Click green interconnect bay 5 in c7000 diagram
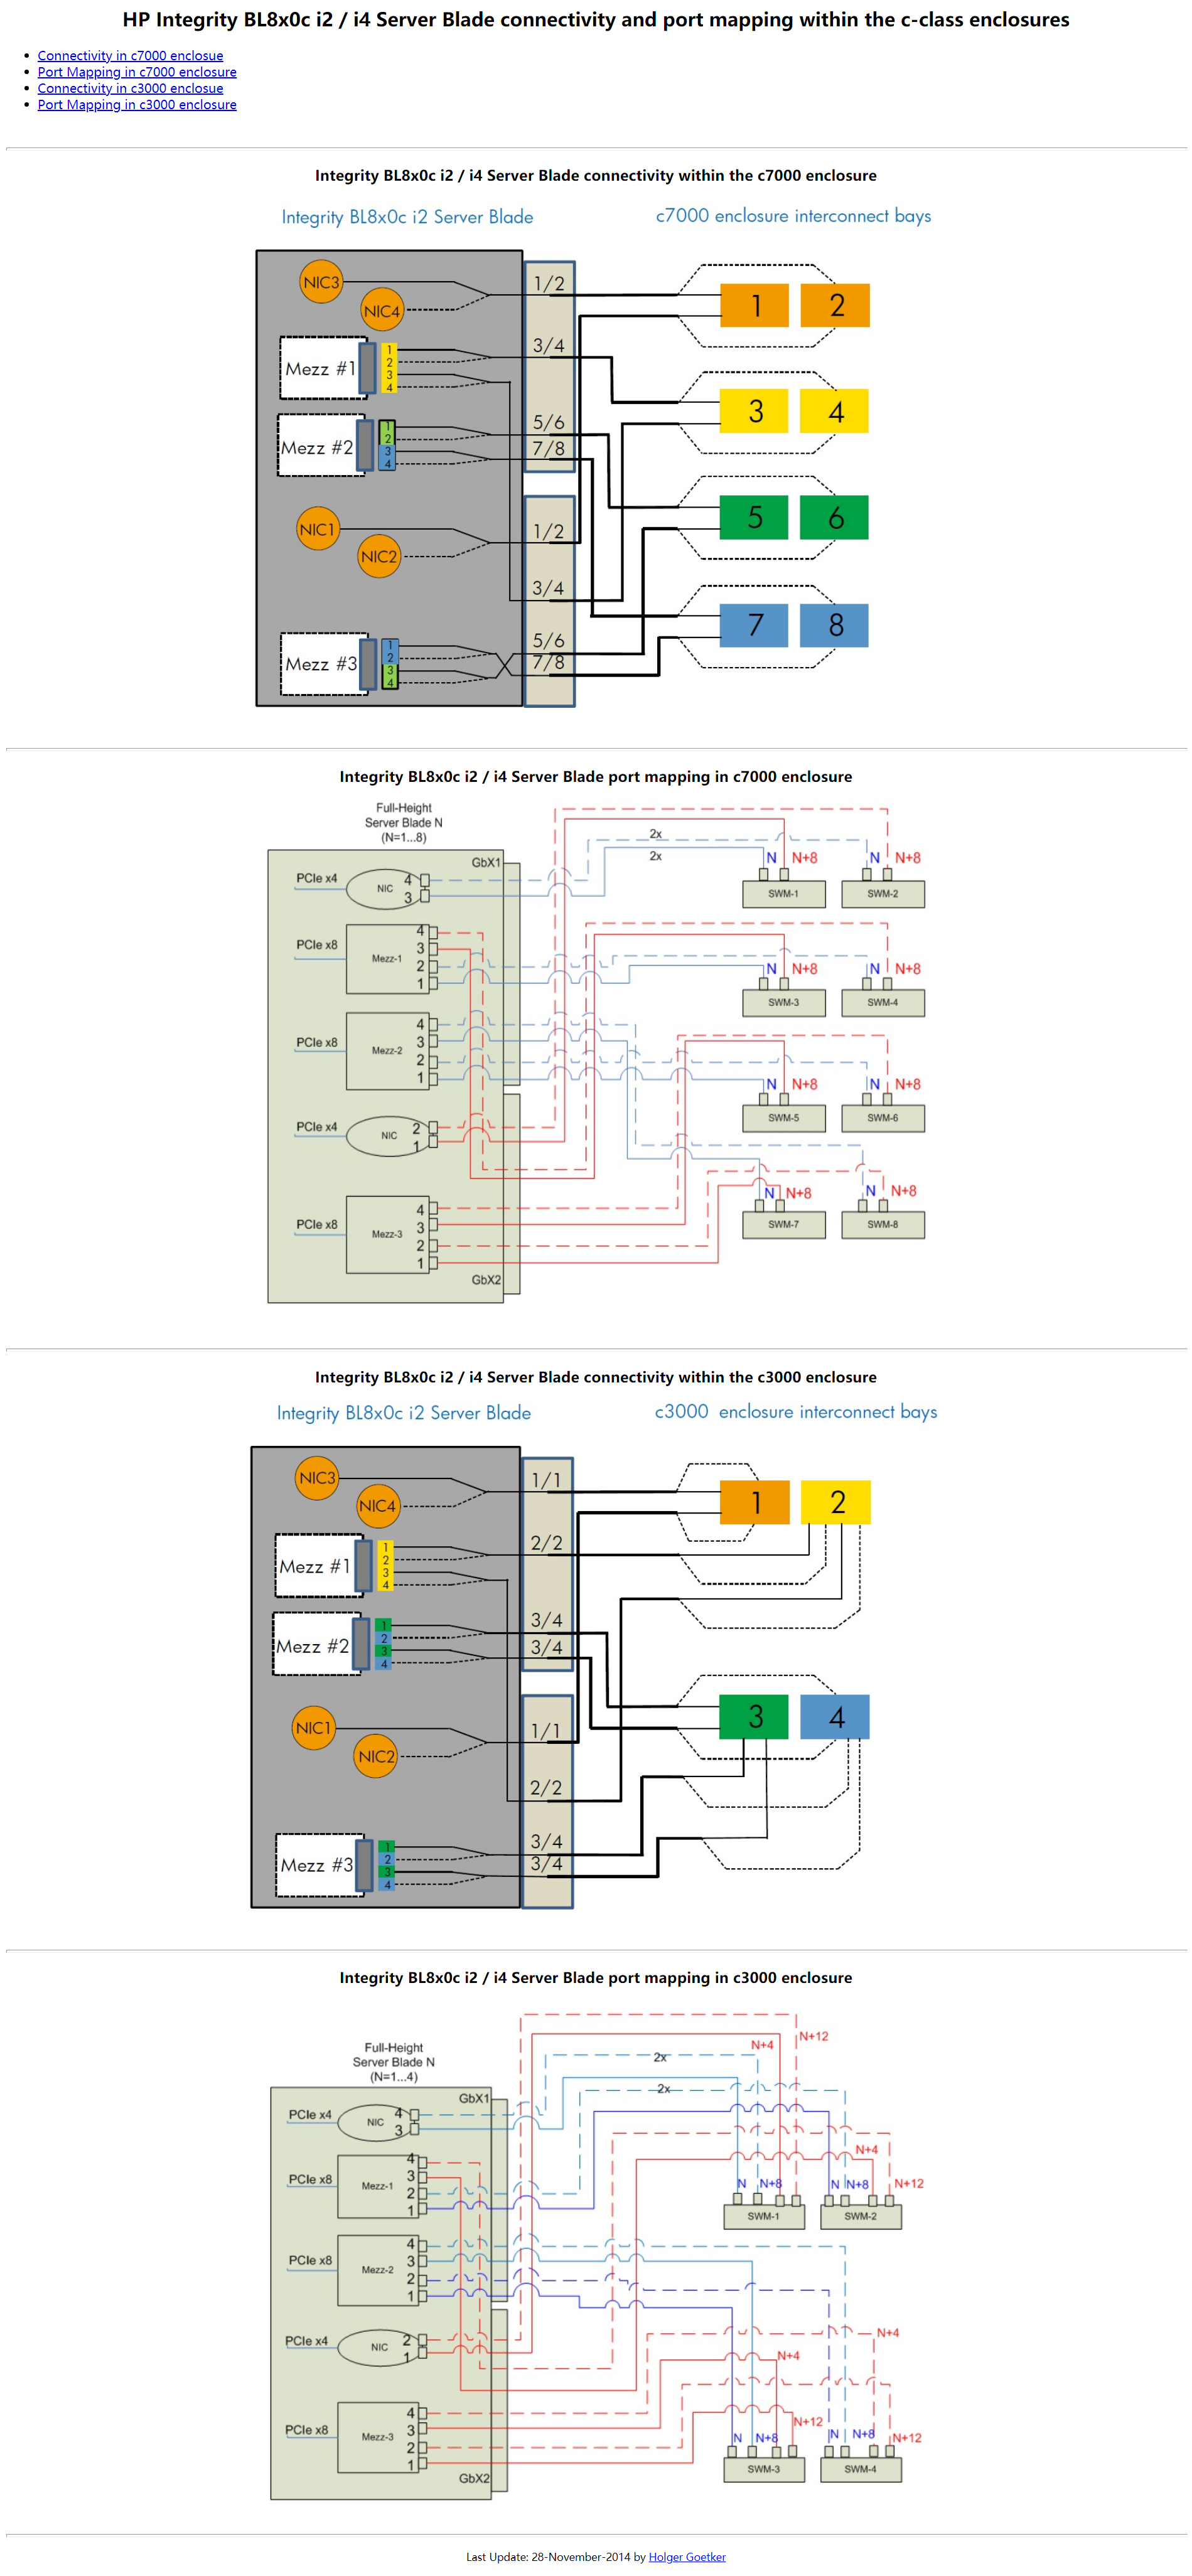Viewport: 1192px width, 2576px height. [755, 517]
